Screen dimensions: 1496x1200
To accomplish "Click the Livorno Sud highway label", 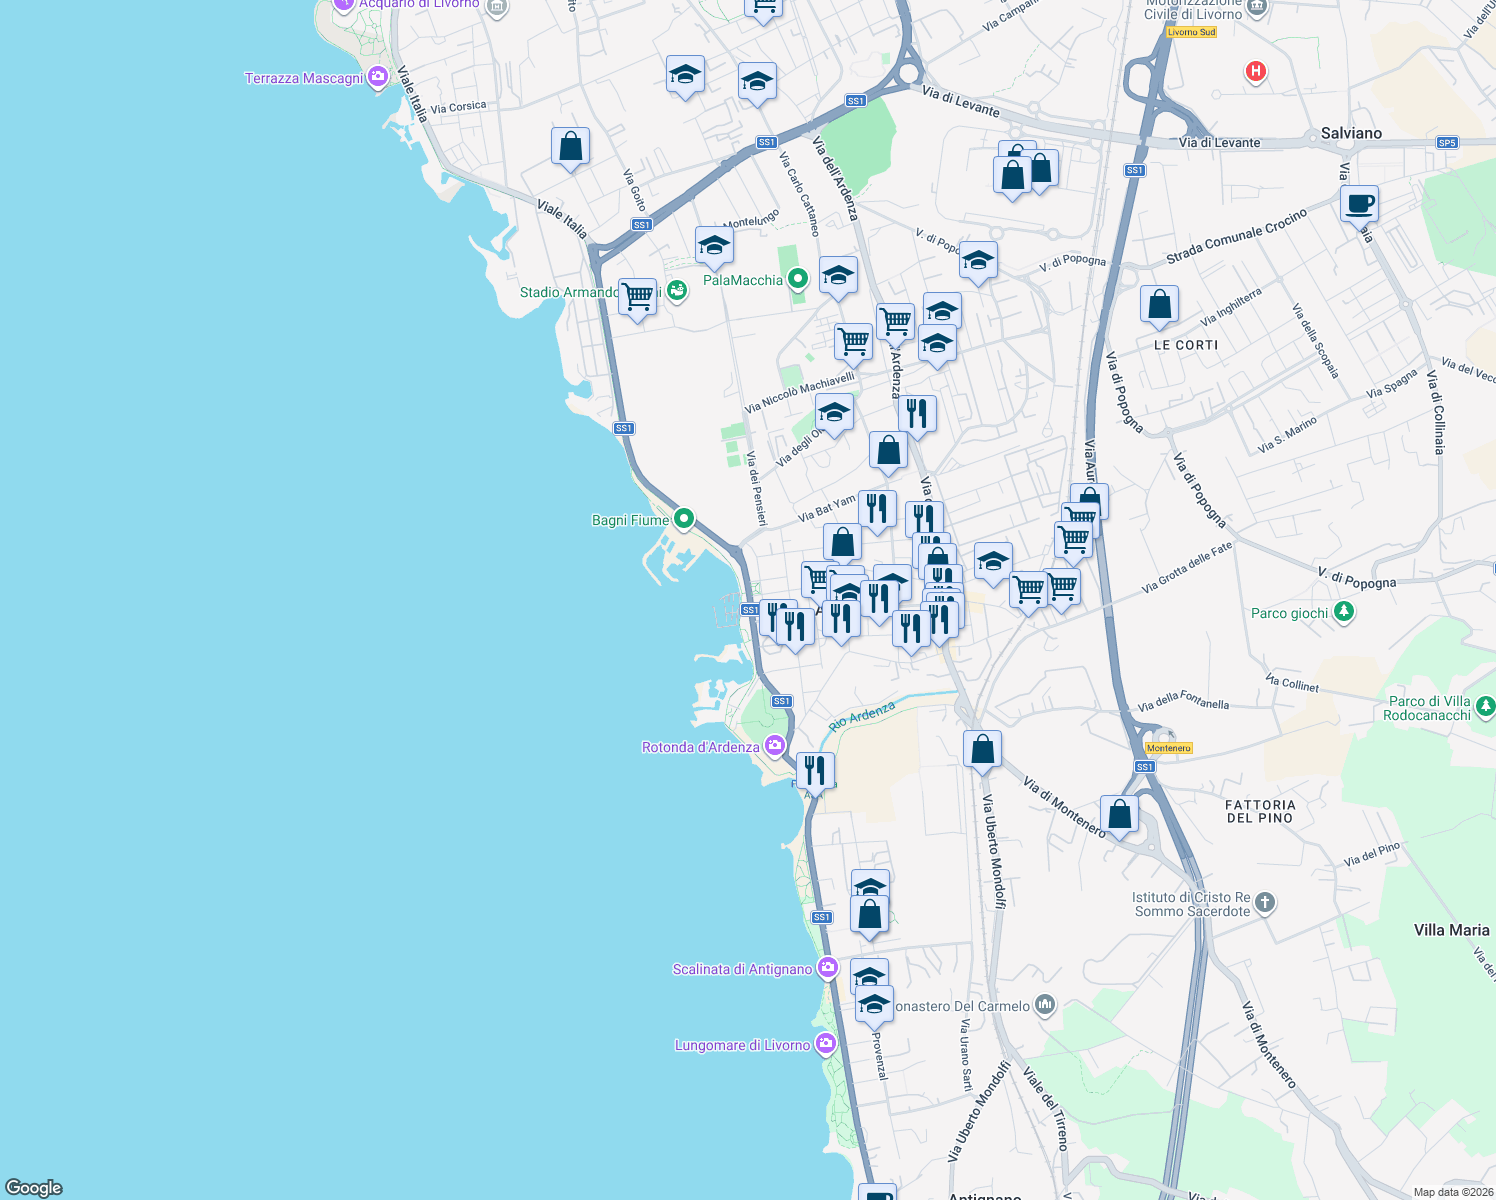I will coord(1191,31).
